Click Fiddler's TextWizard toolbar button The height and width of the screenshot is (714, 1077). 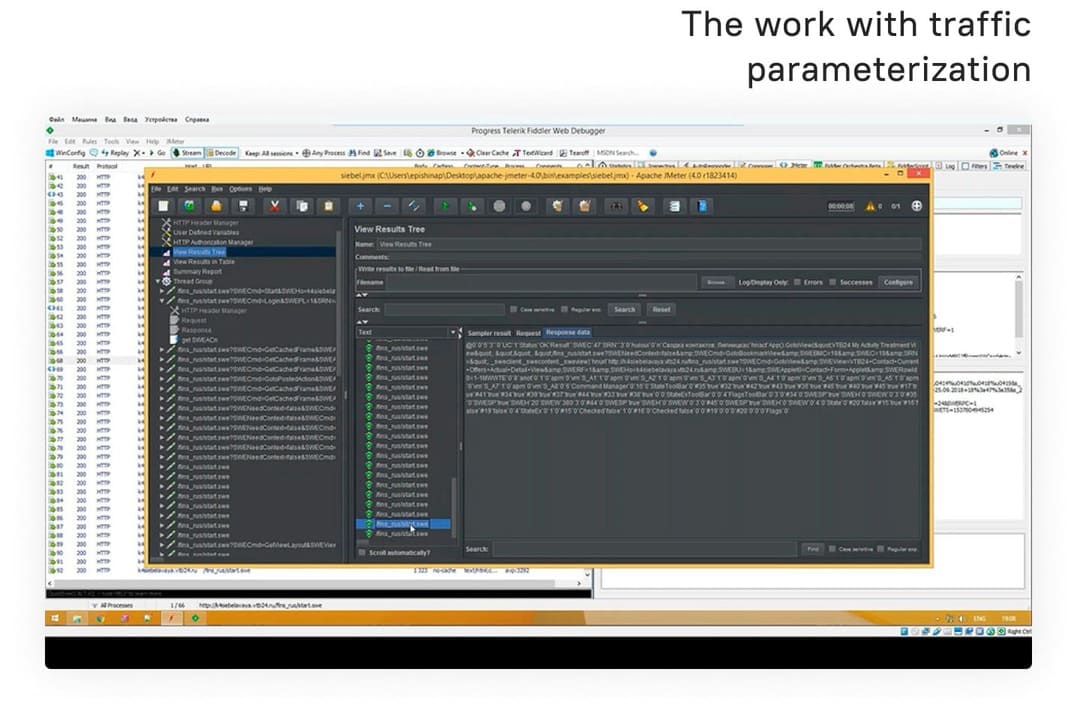point(533,153)
